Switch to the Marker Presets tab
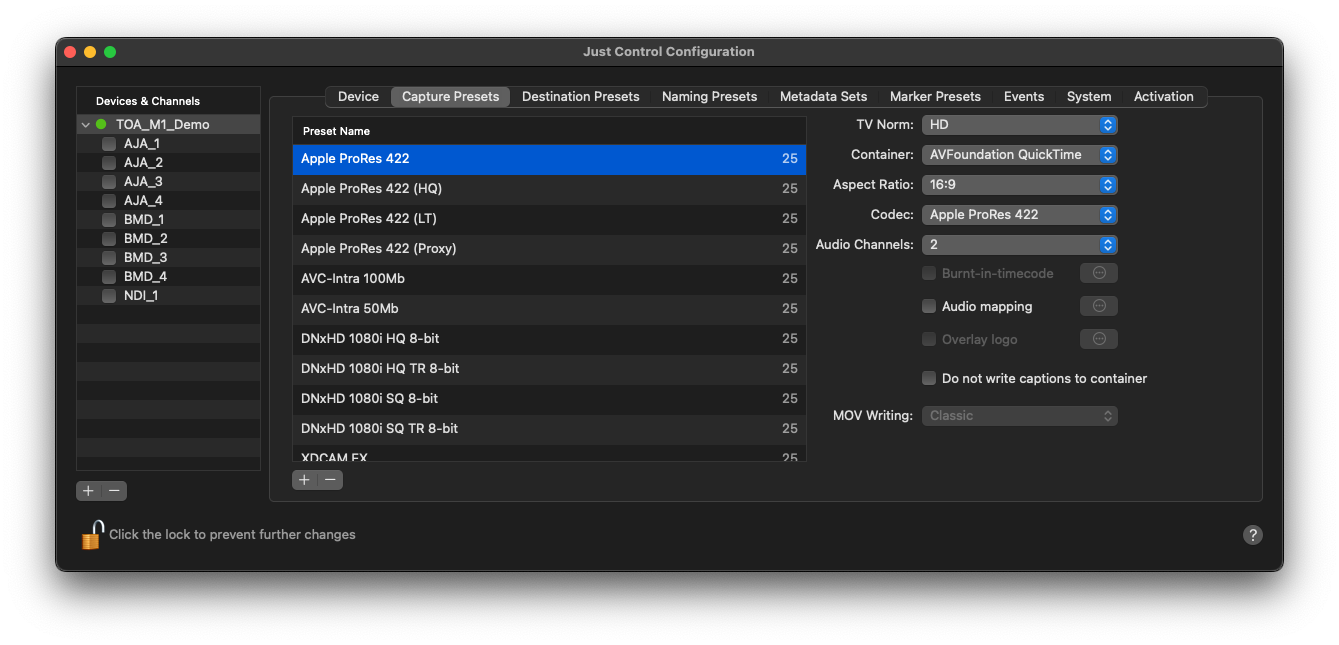The image size is (1339, 645). [x=935, y=97]
